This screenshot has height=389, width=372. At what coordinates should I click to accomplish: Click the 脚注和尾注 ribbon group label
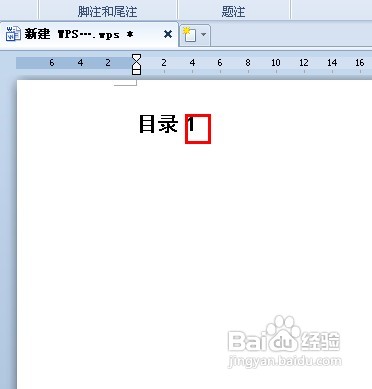point(107,12)
